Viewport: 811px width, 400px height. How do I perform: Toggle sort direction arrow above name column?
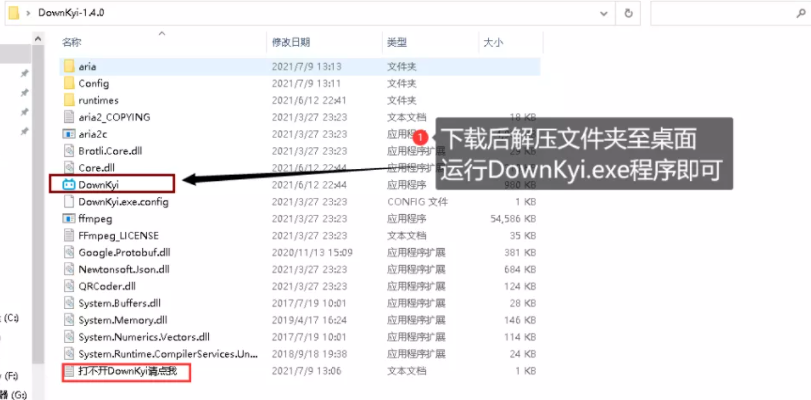161,33
